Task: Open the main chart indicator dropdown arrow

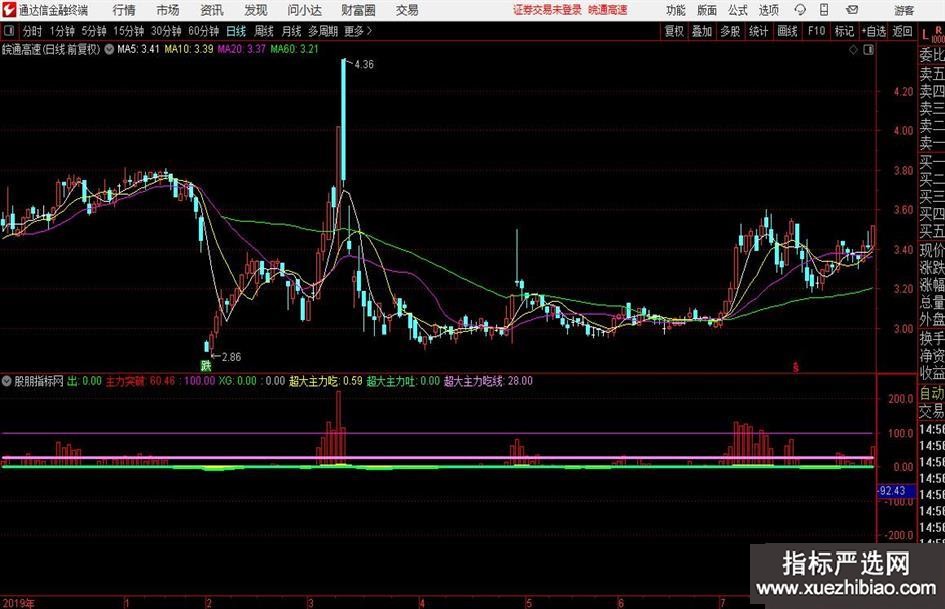Action: click(109, 49)
